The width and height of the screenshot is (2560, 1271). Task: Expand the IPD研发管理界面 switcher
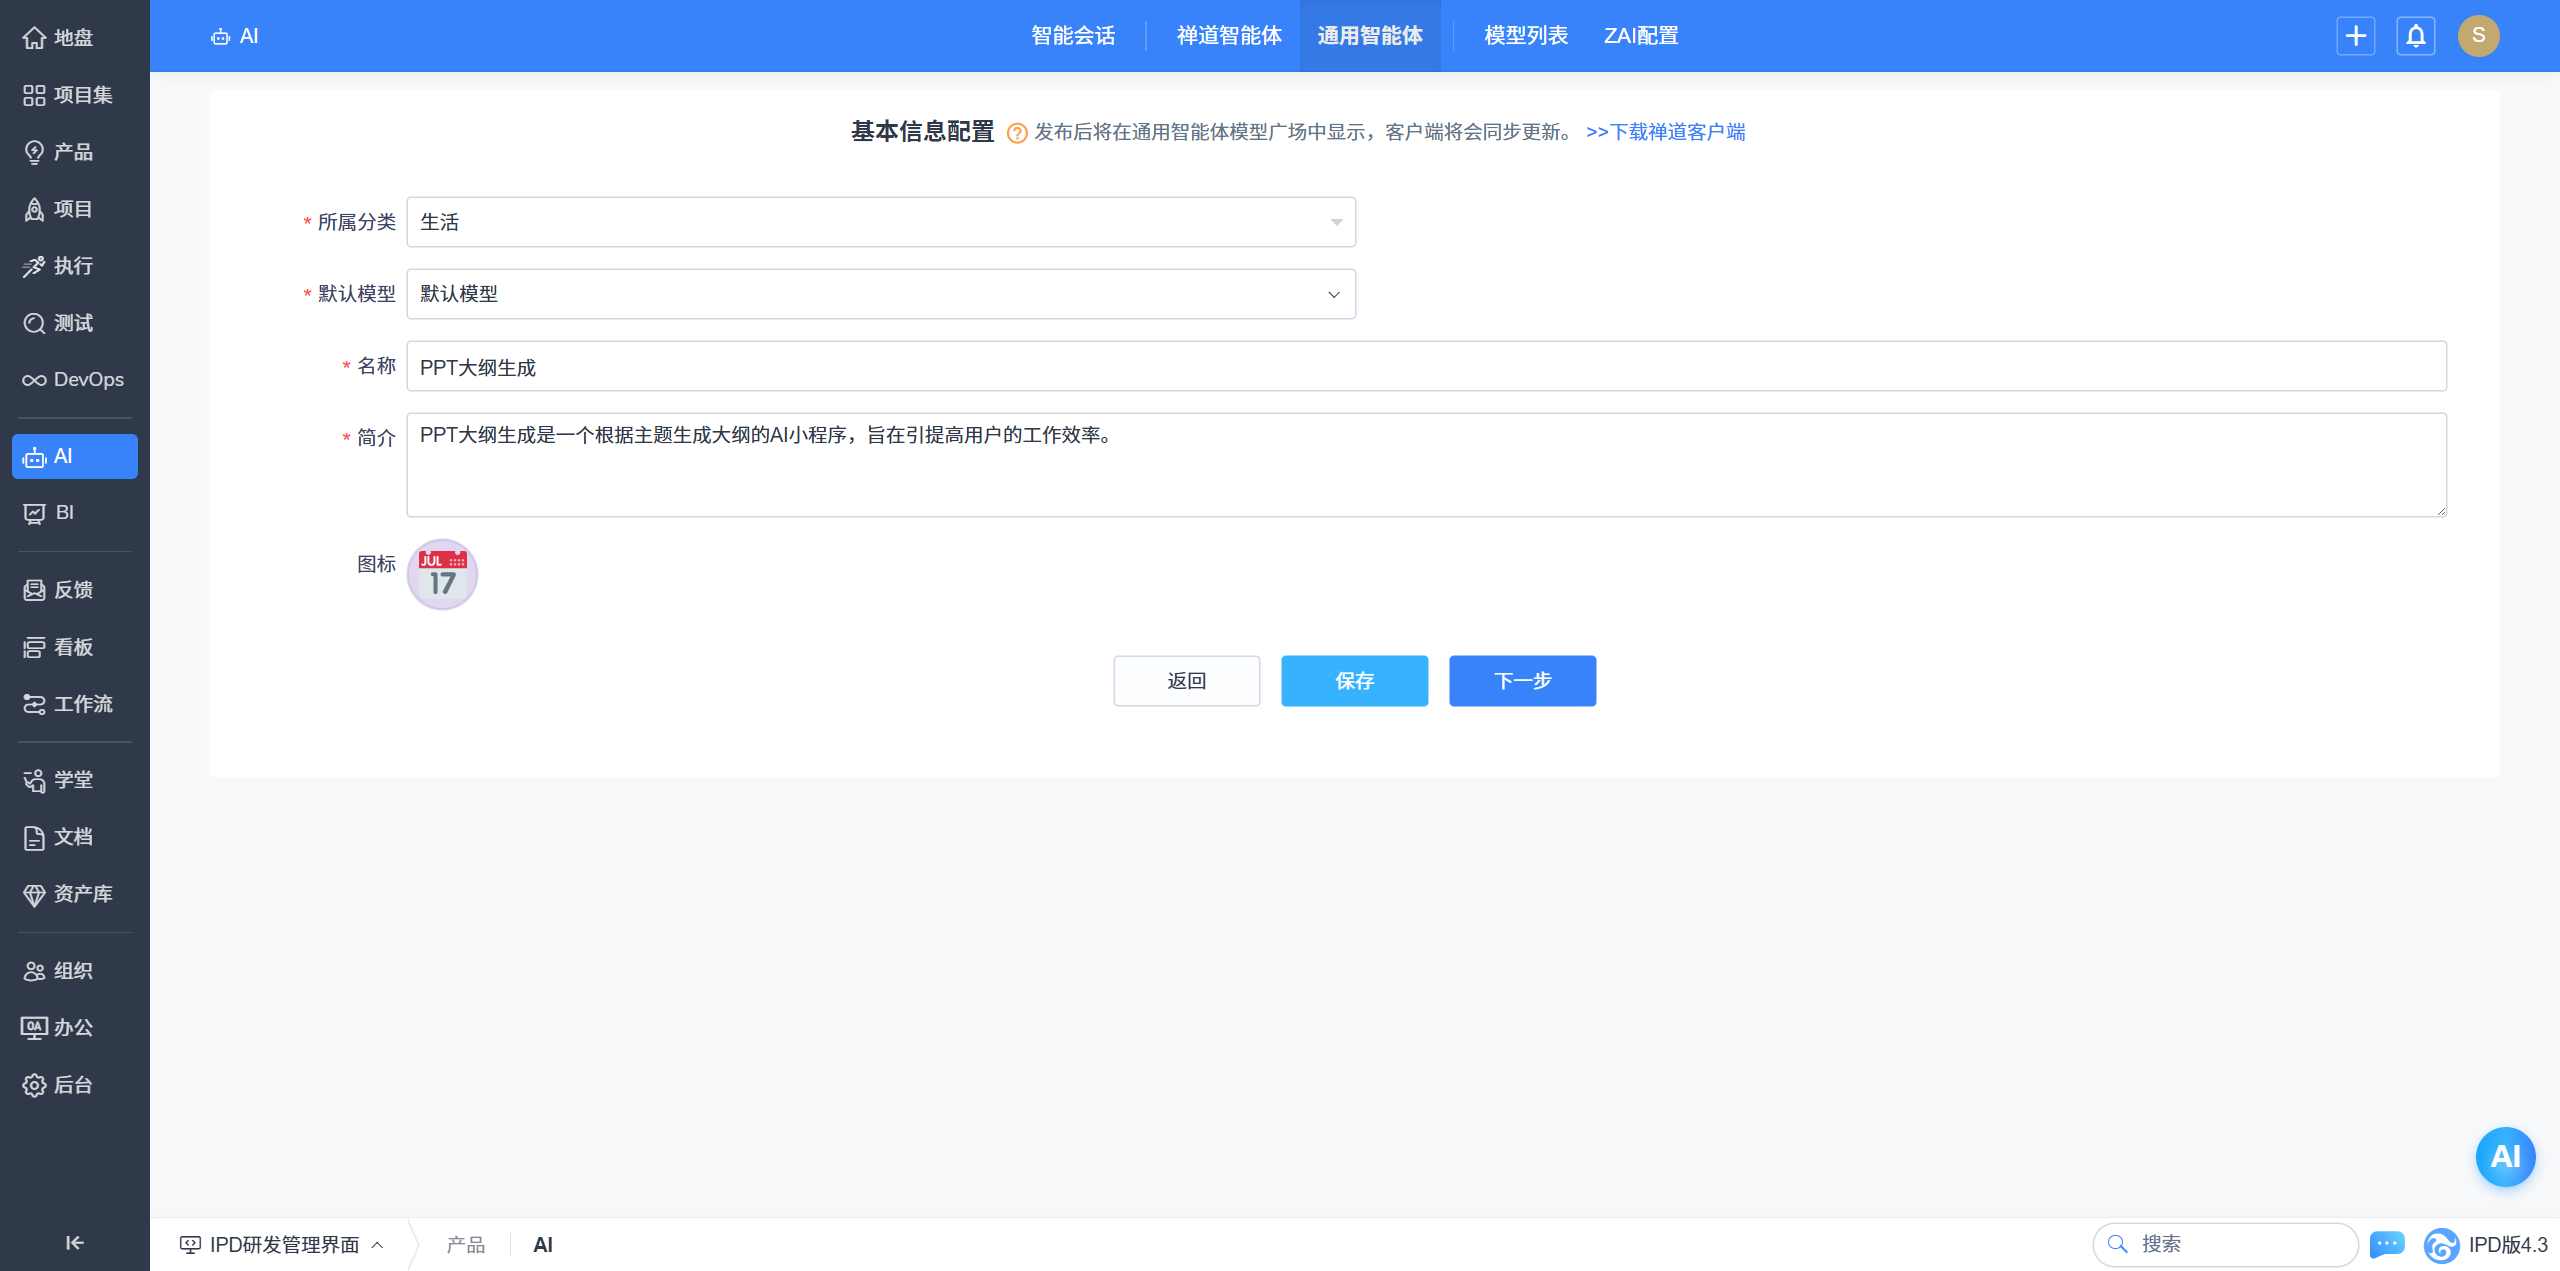(282, 1244)
